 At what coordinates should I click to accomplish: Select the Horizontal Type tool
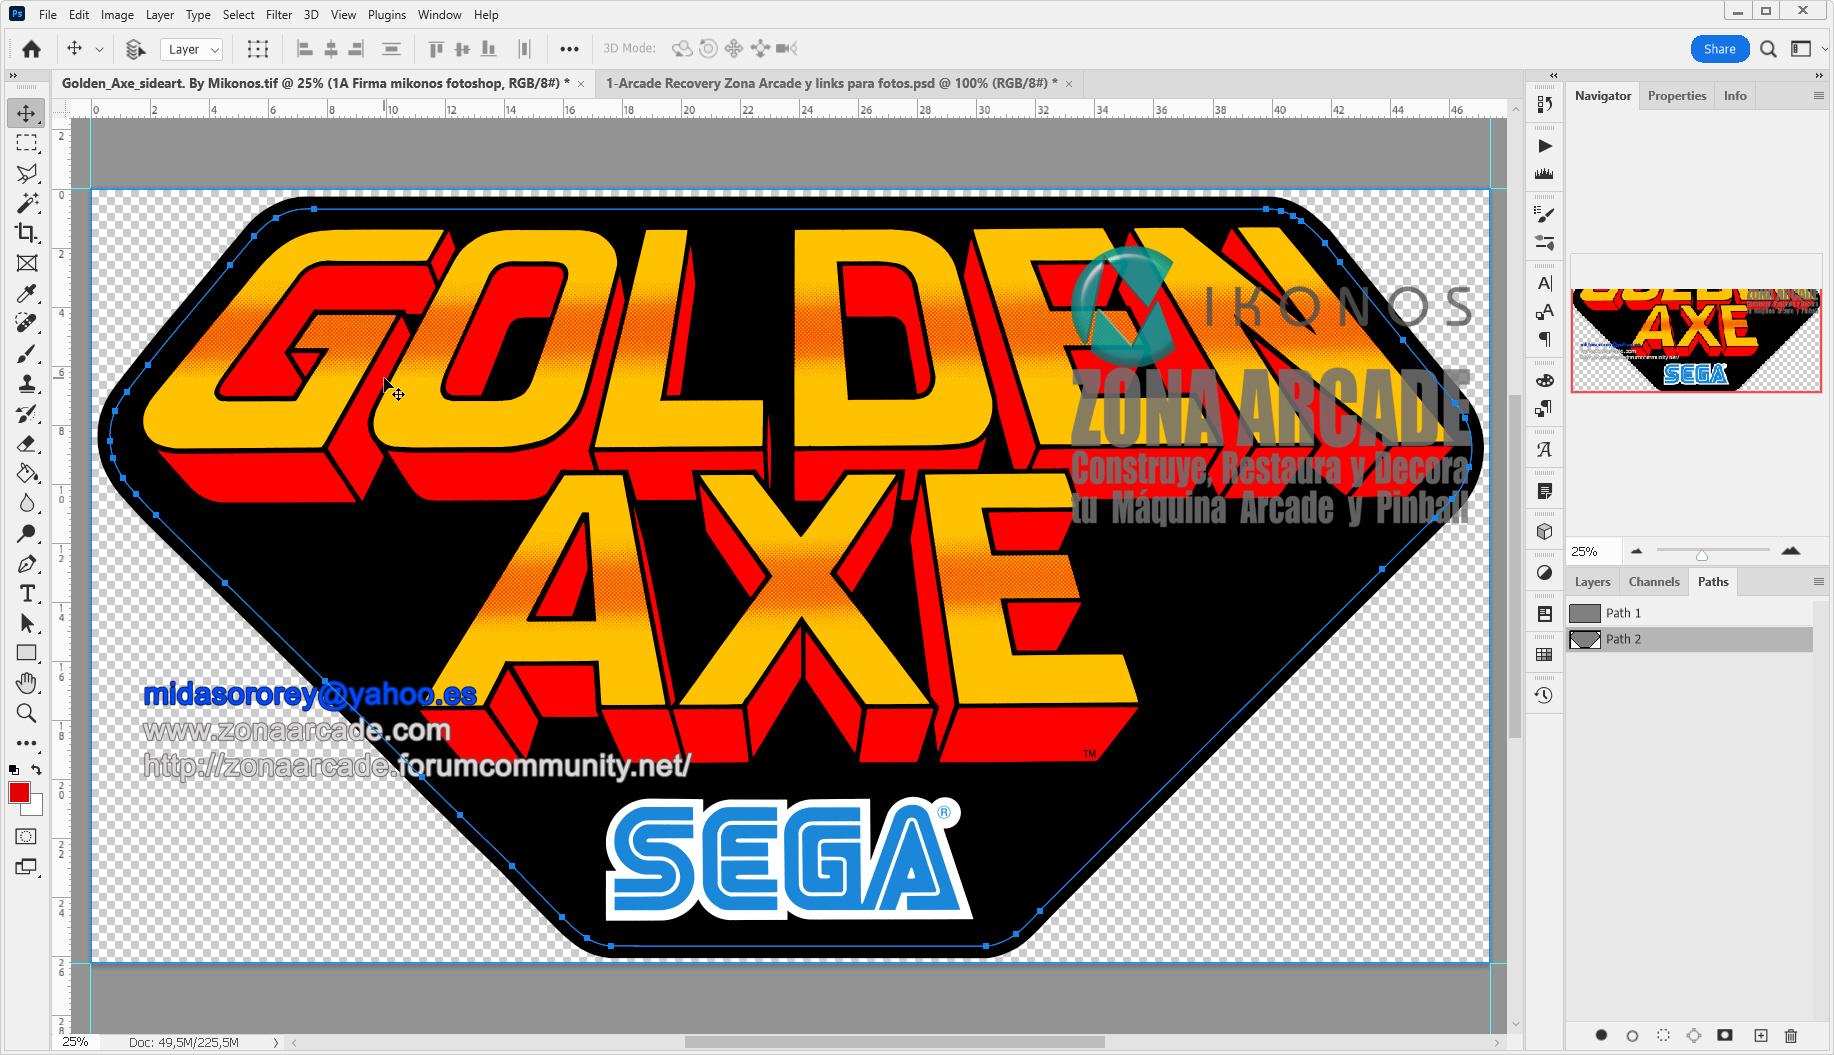point(27,593)
